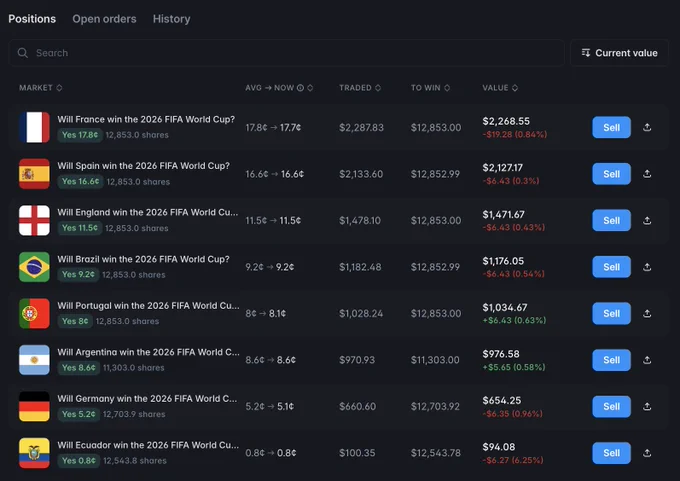The image size is (680, 481).
Task: Click the share icon for France position
Action: coord(647,127)
